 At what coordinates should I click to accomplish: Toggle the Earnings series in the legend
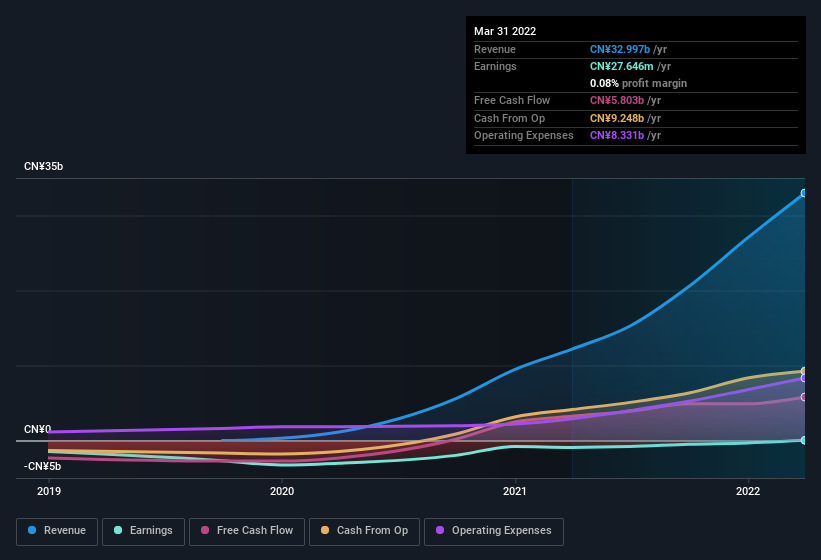point(143,531)
